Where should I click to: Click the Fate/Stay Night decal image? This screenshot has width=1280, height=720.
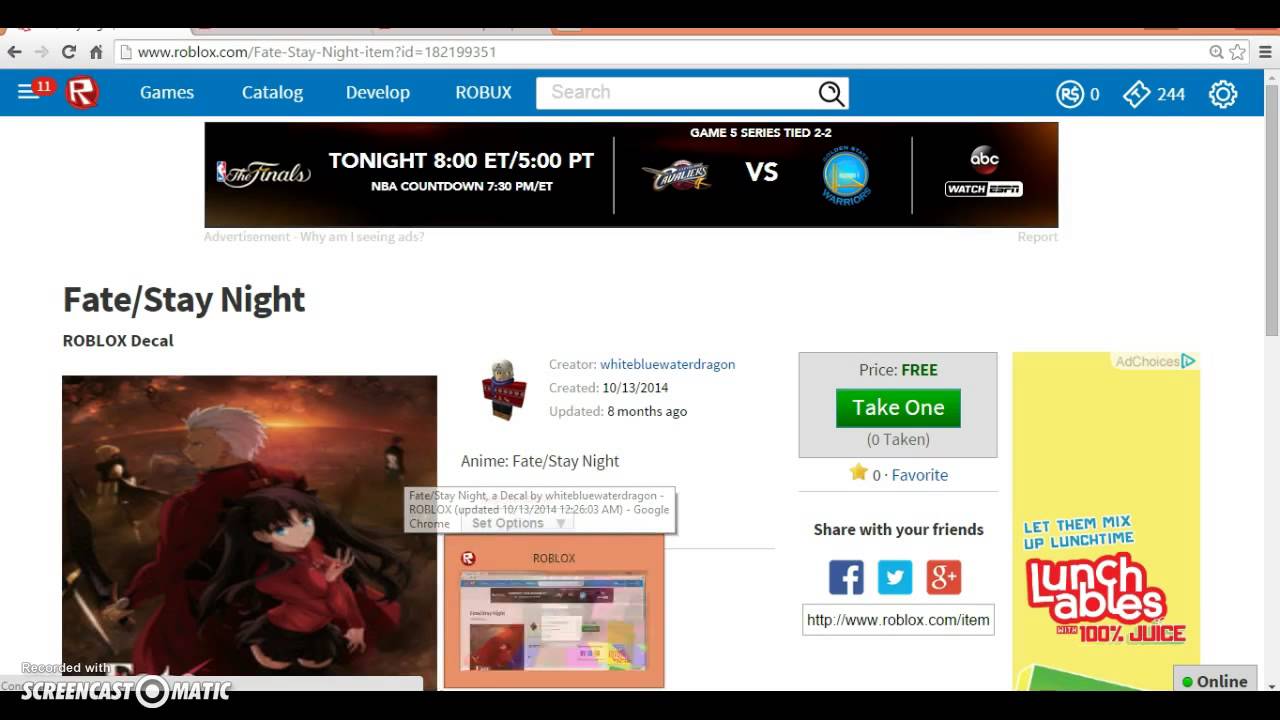pos(250,532)
